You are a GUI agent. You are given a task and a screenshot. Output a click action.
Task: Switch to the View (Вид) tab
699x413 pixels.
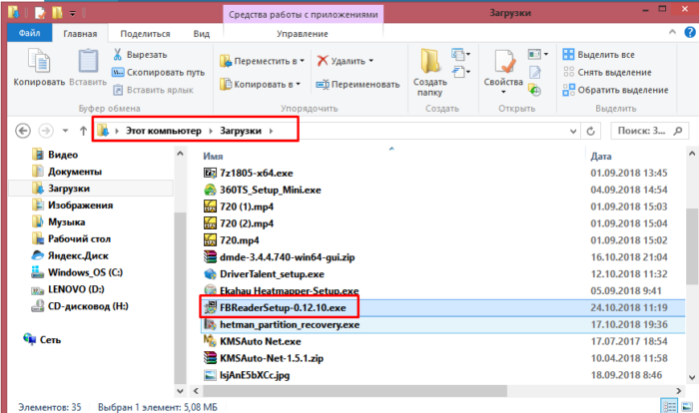click(x=201, y=34)
